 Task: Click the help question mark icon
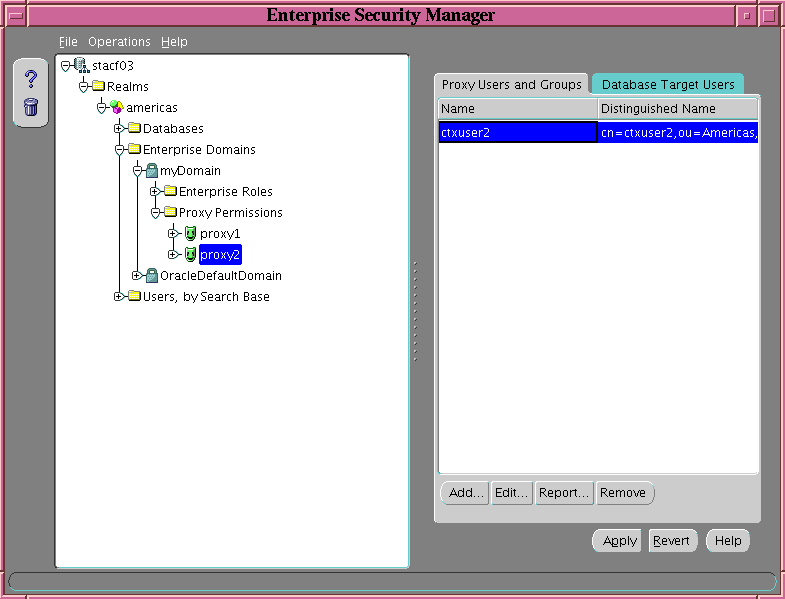pos(30,80)
